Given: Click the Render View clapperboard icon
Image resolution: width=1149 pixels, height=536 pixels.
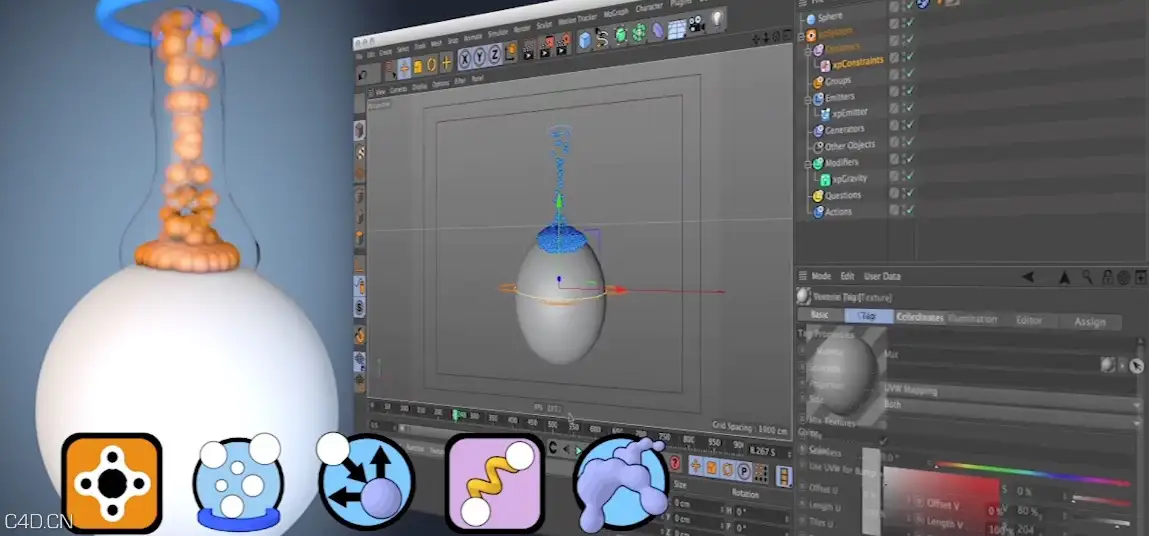Looking at the screenshot, I should tap(528, 50).
